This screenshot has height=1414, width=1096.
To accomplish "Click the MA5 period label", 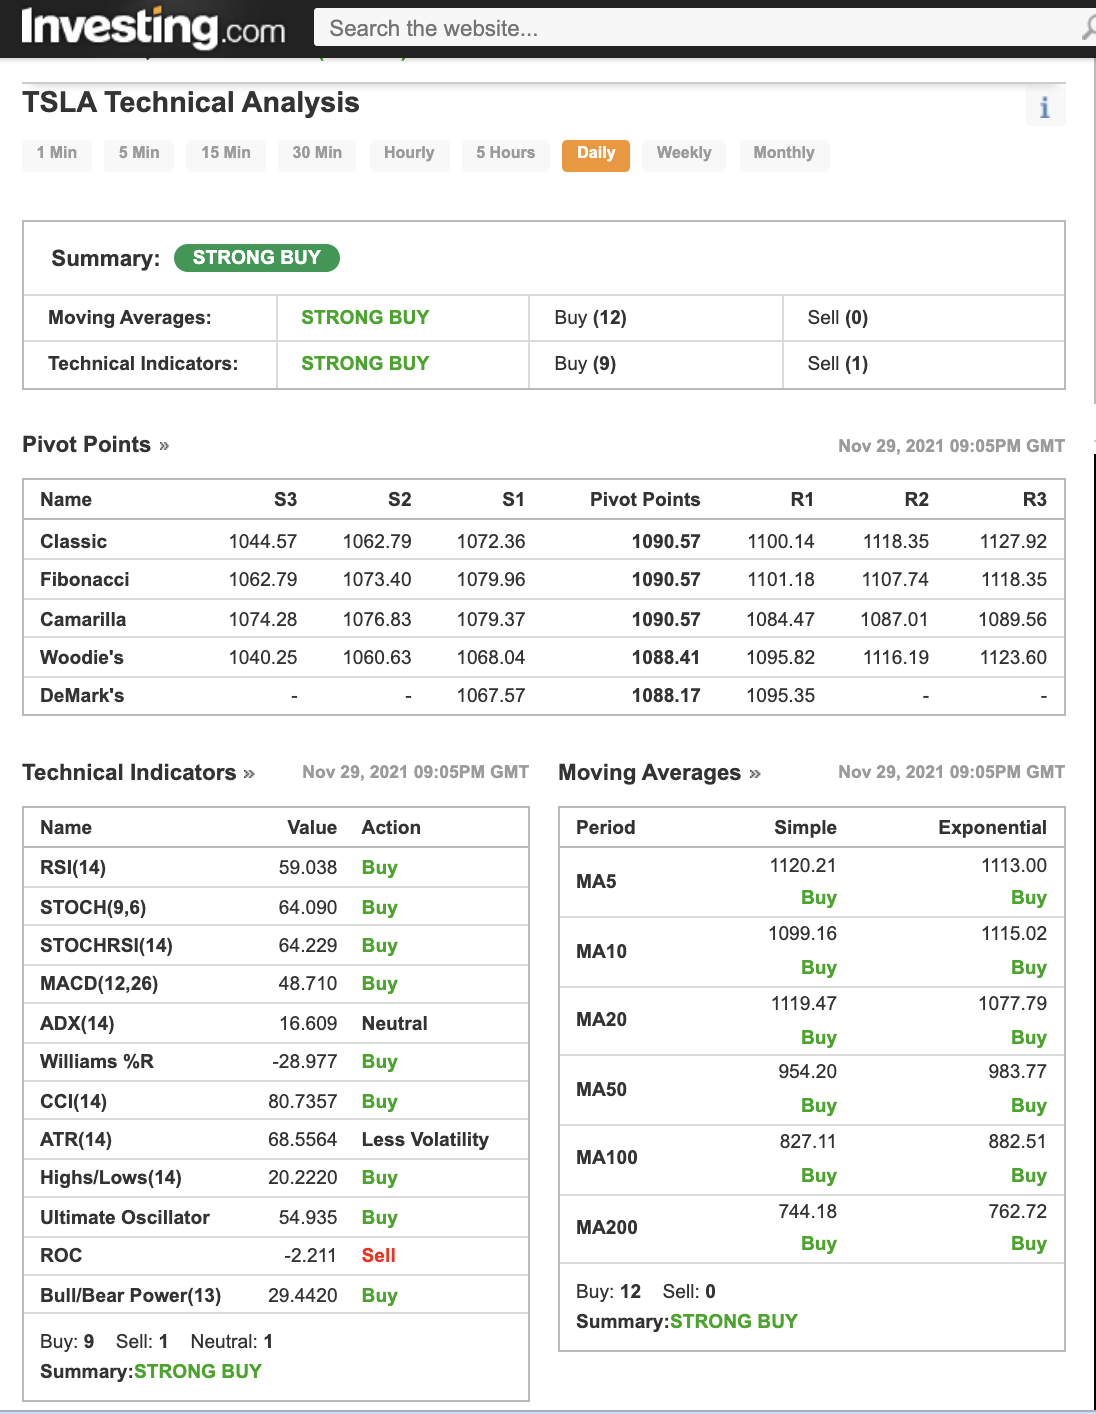I will pos(596,882).
